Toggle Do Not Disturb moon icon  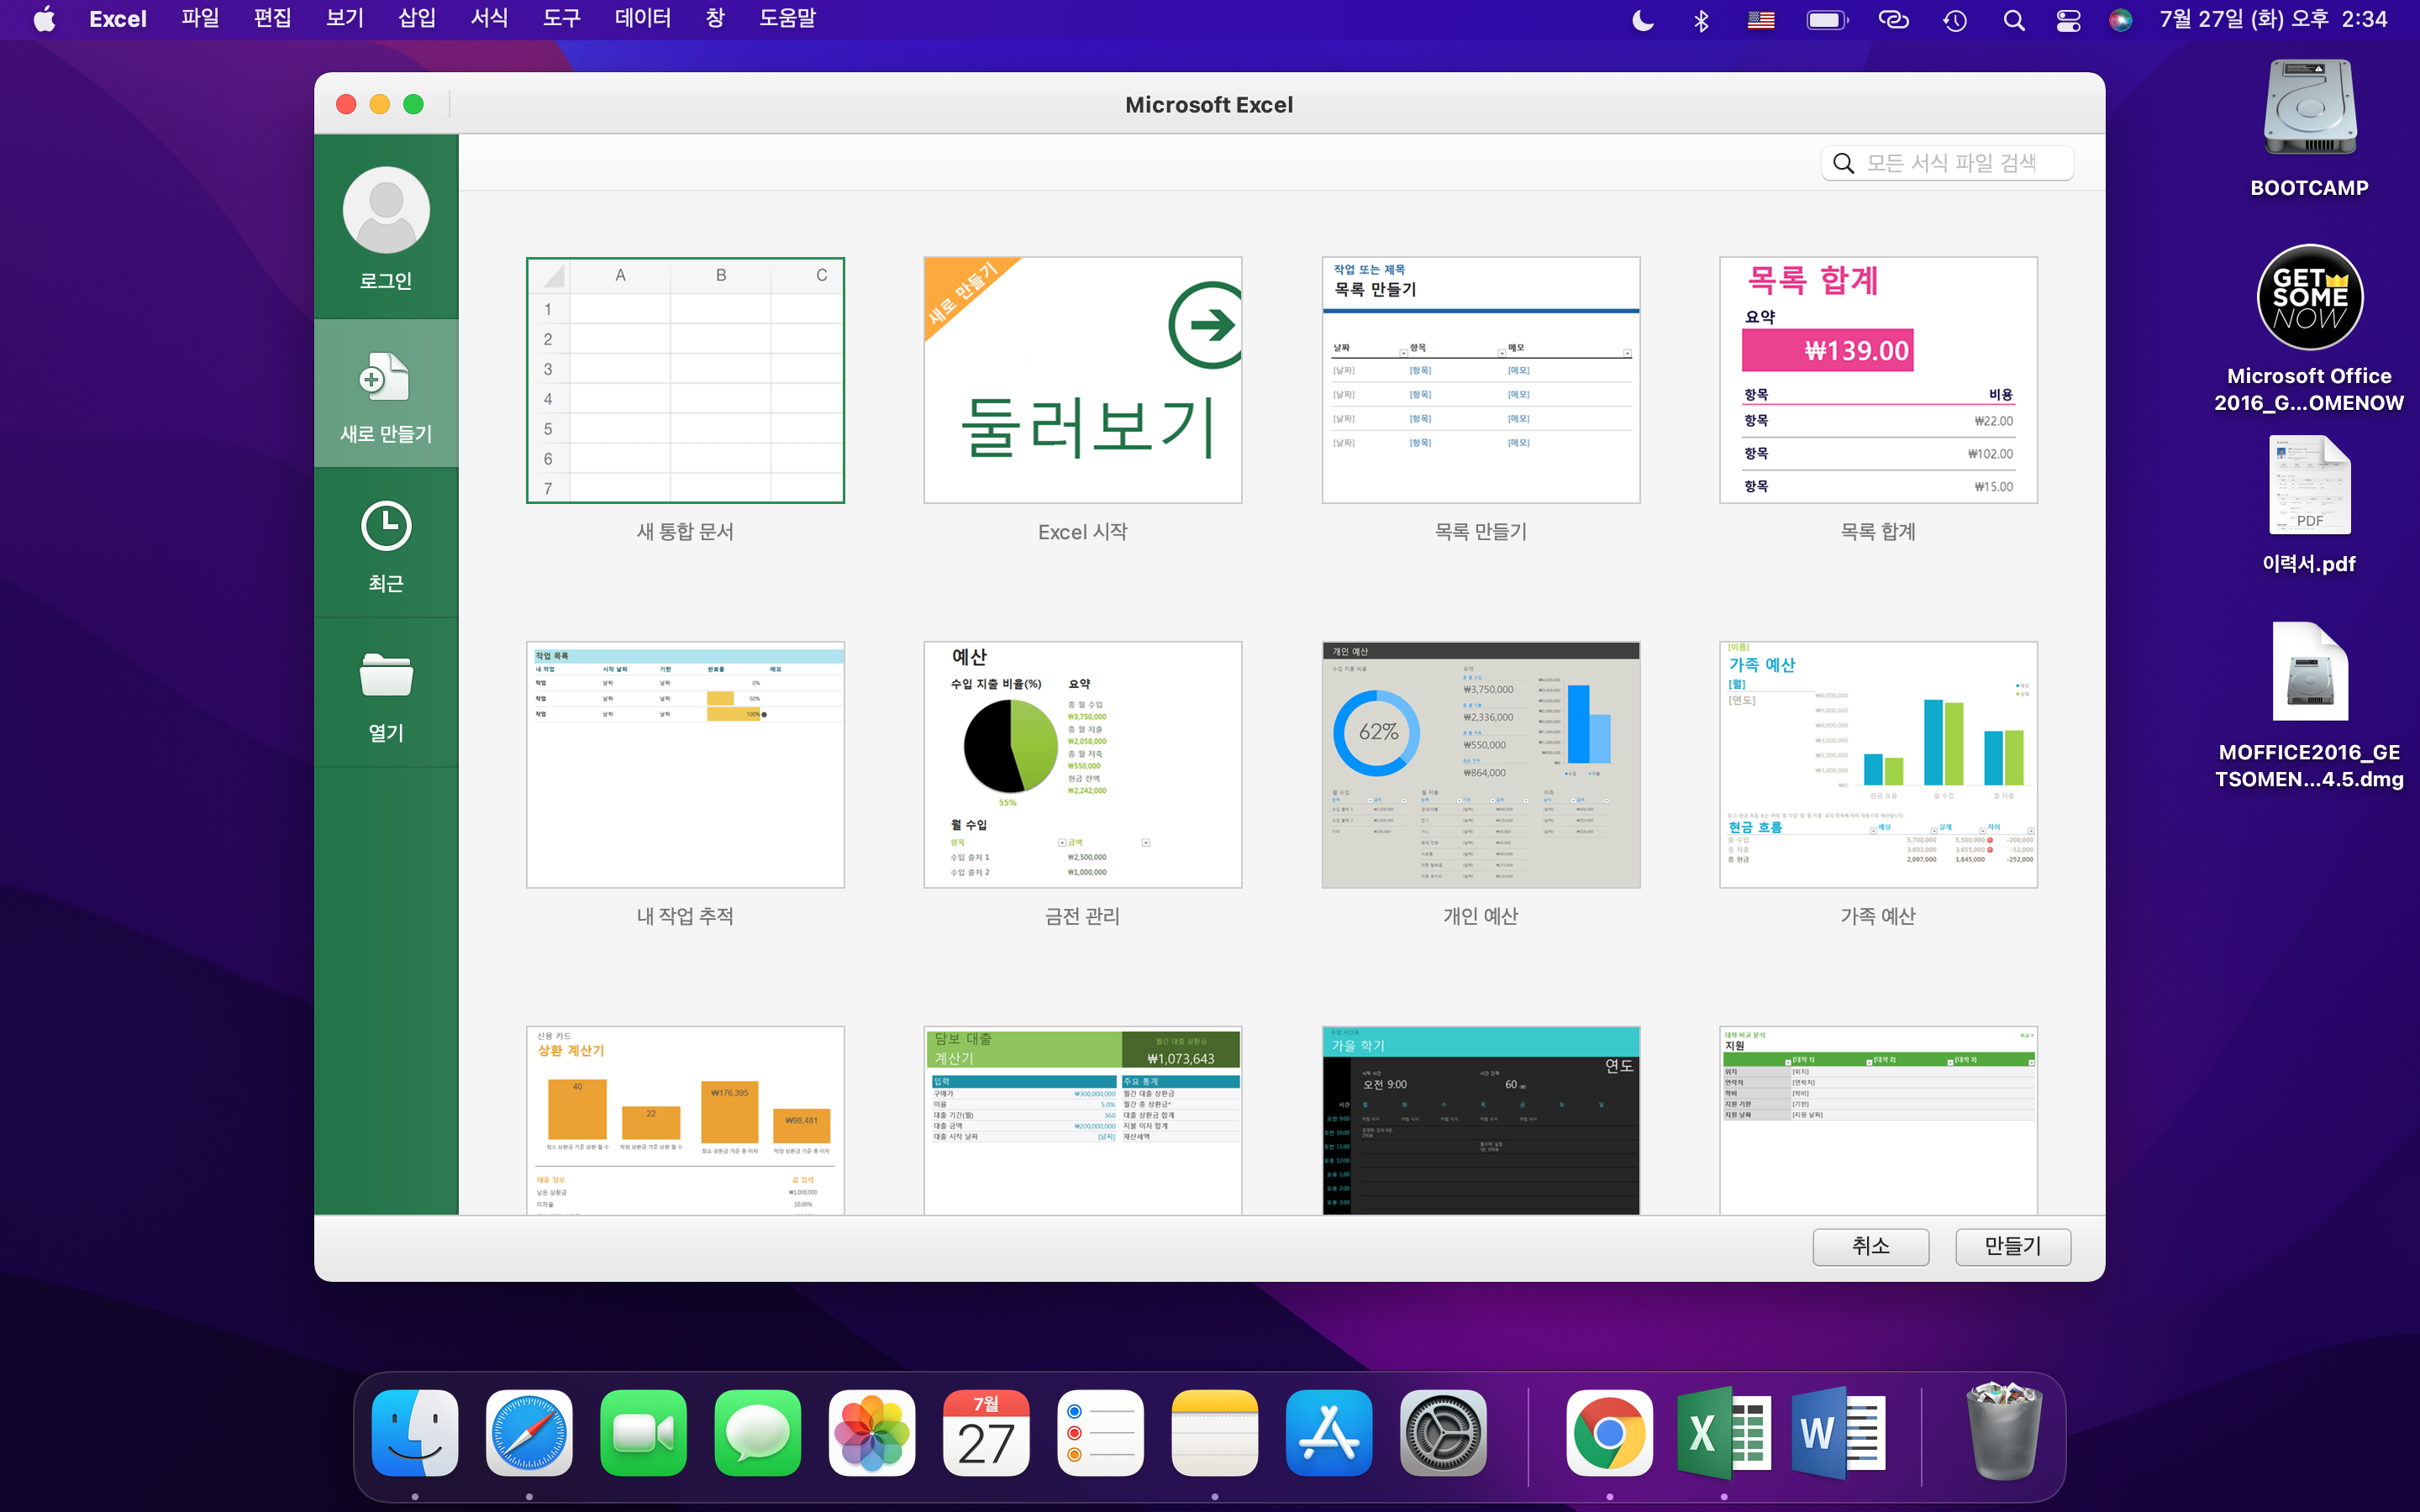click(x=1643, y=20)
